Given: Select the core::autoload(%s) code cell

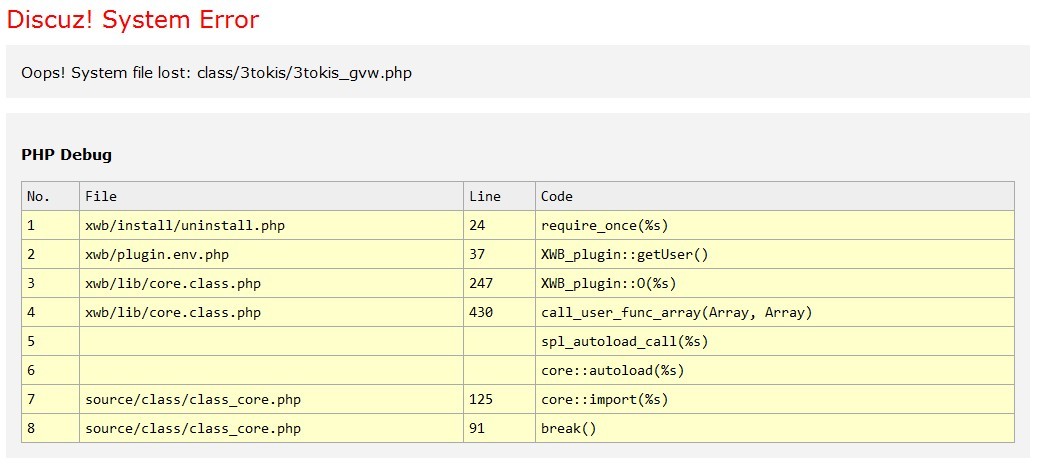Looking at the screenshot, I should pos(775,370).
